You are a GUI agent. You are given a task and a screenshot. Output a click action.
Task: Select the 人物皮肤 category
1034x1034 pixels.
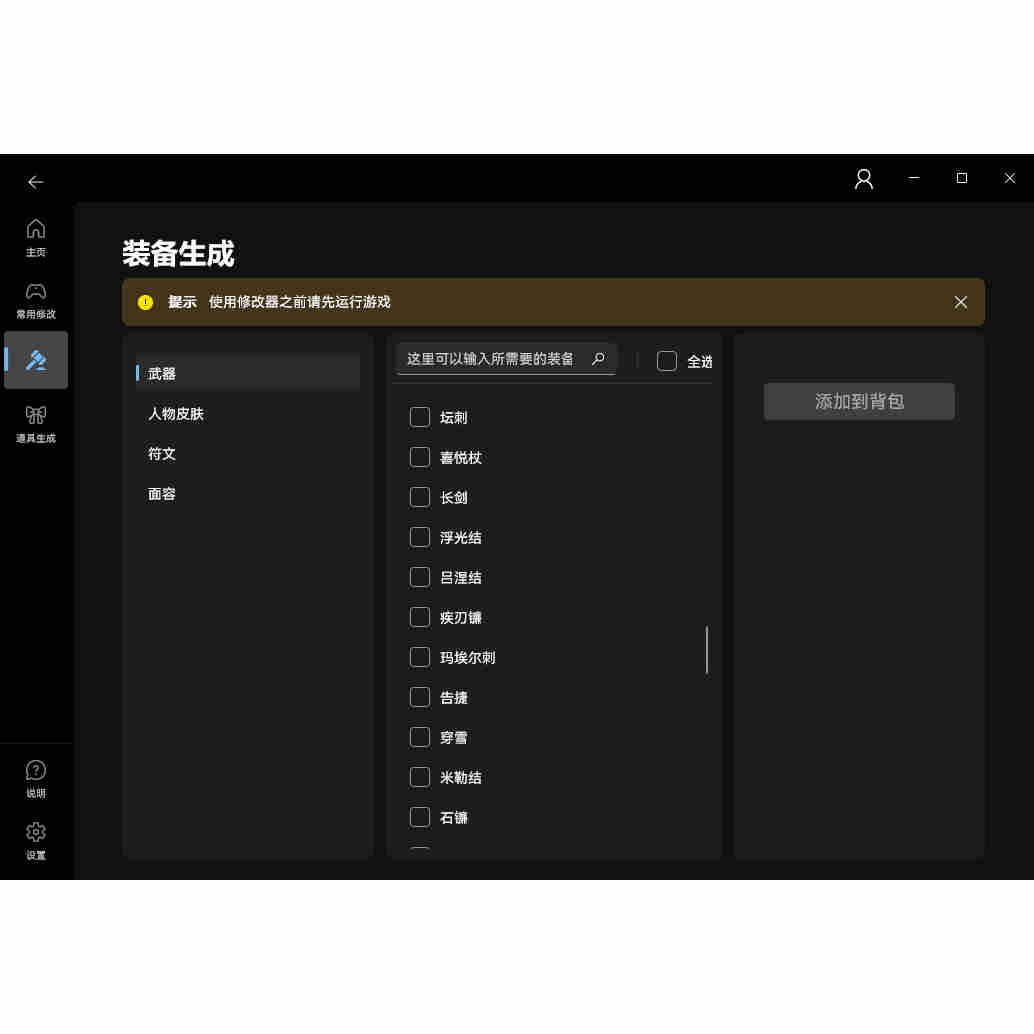click(x=247, y=413)
